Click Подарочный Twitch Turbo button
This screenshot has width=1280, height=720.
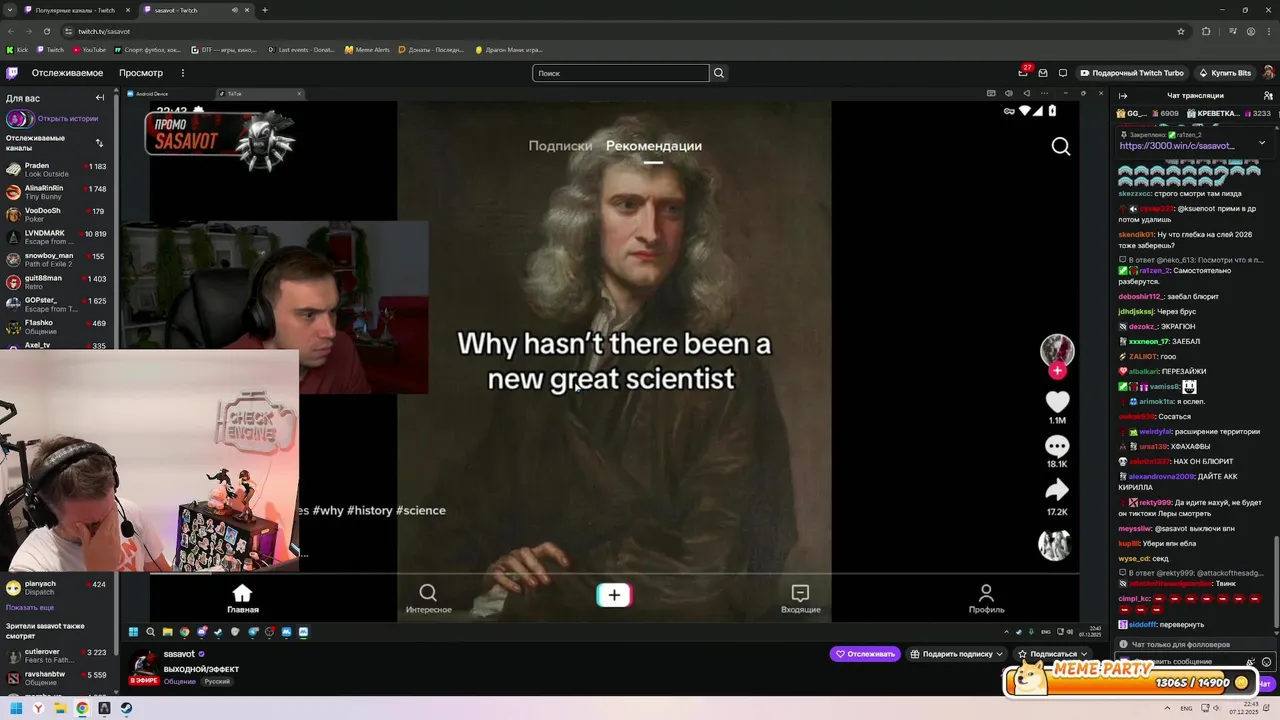click(x=1131, y=73)
